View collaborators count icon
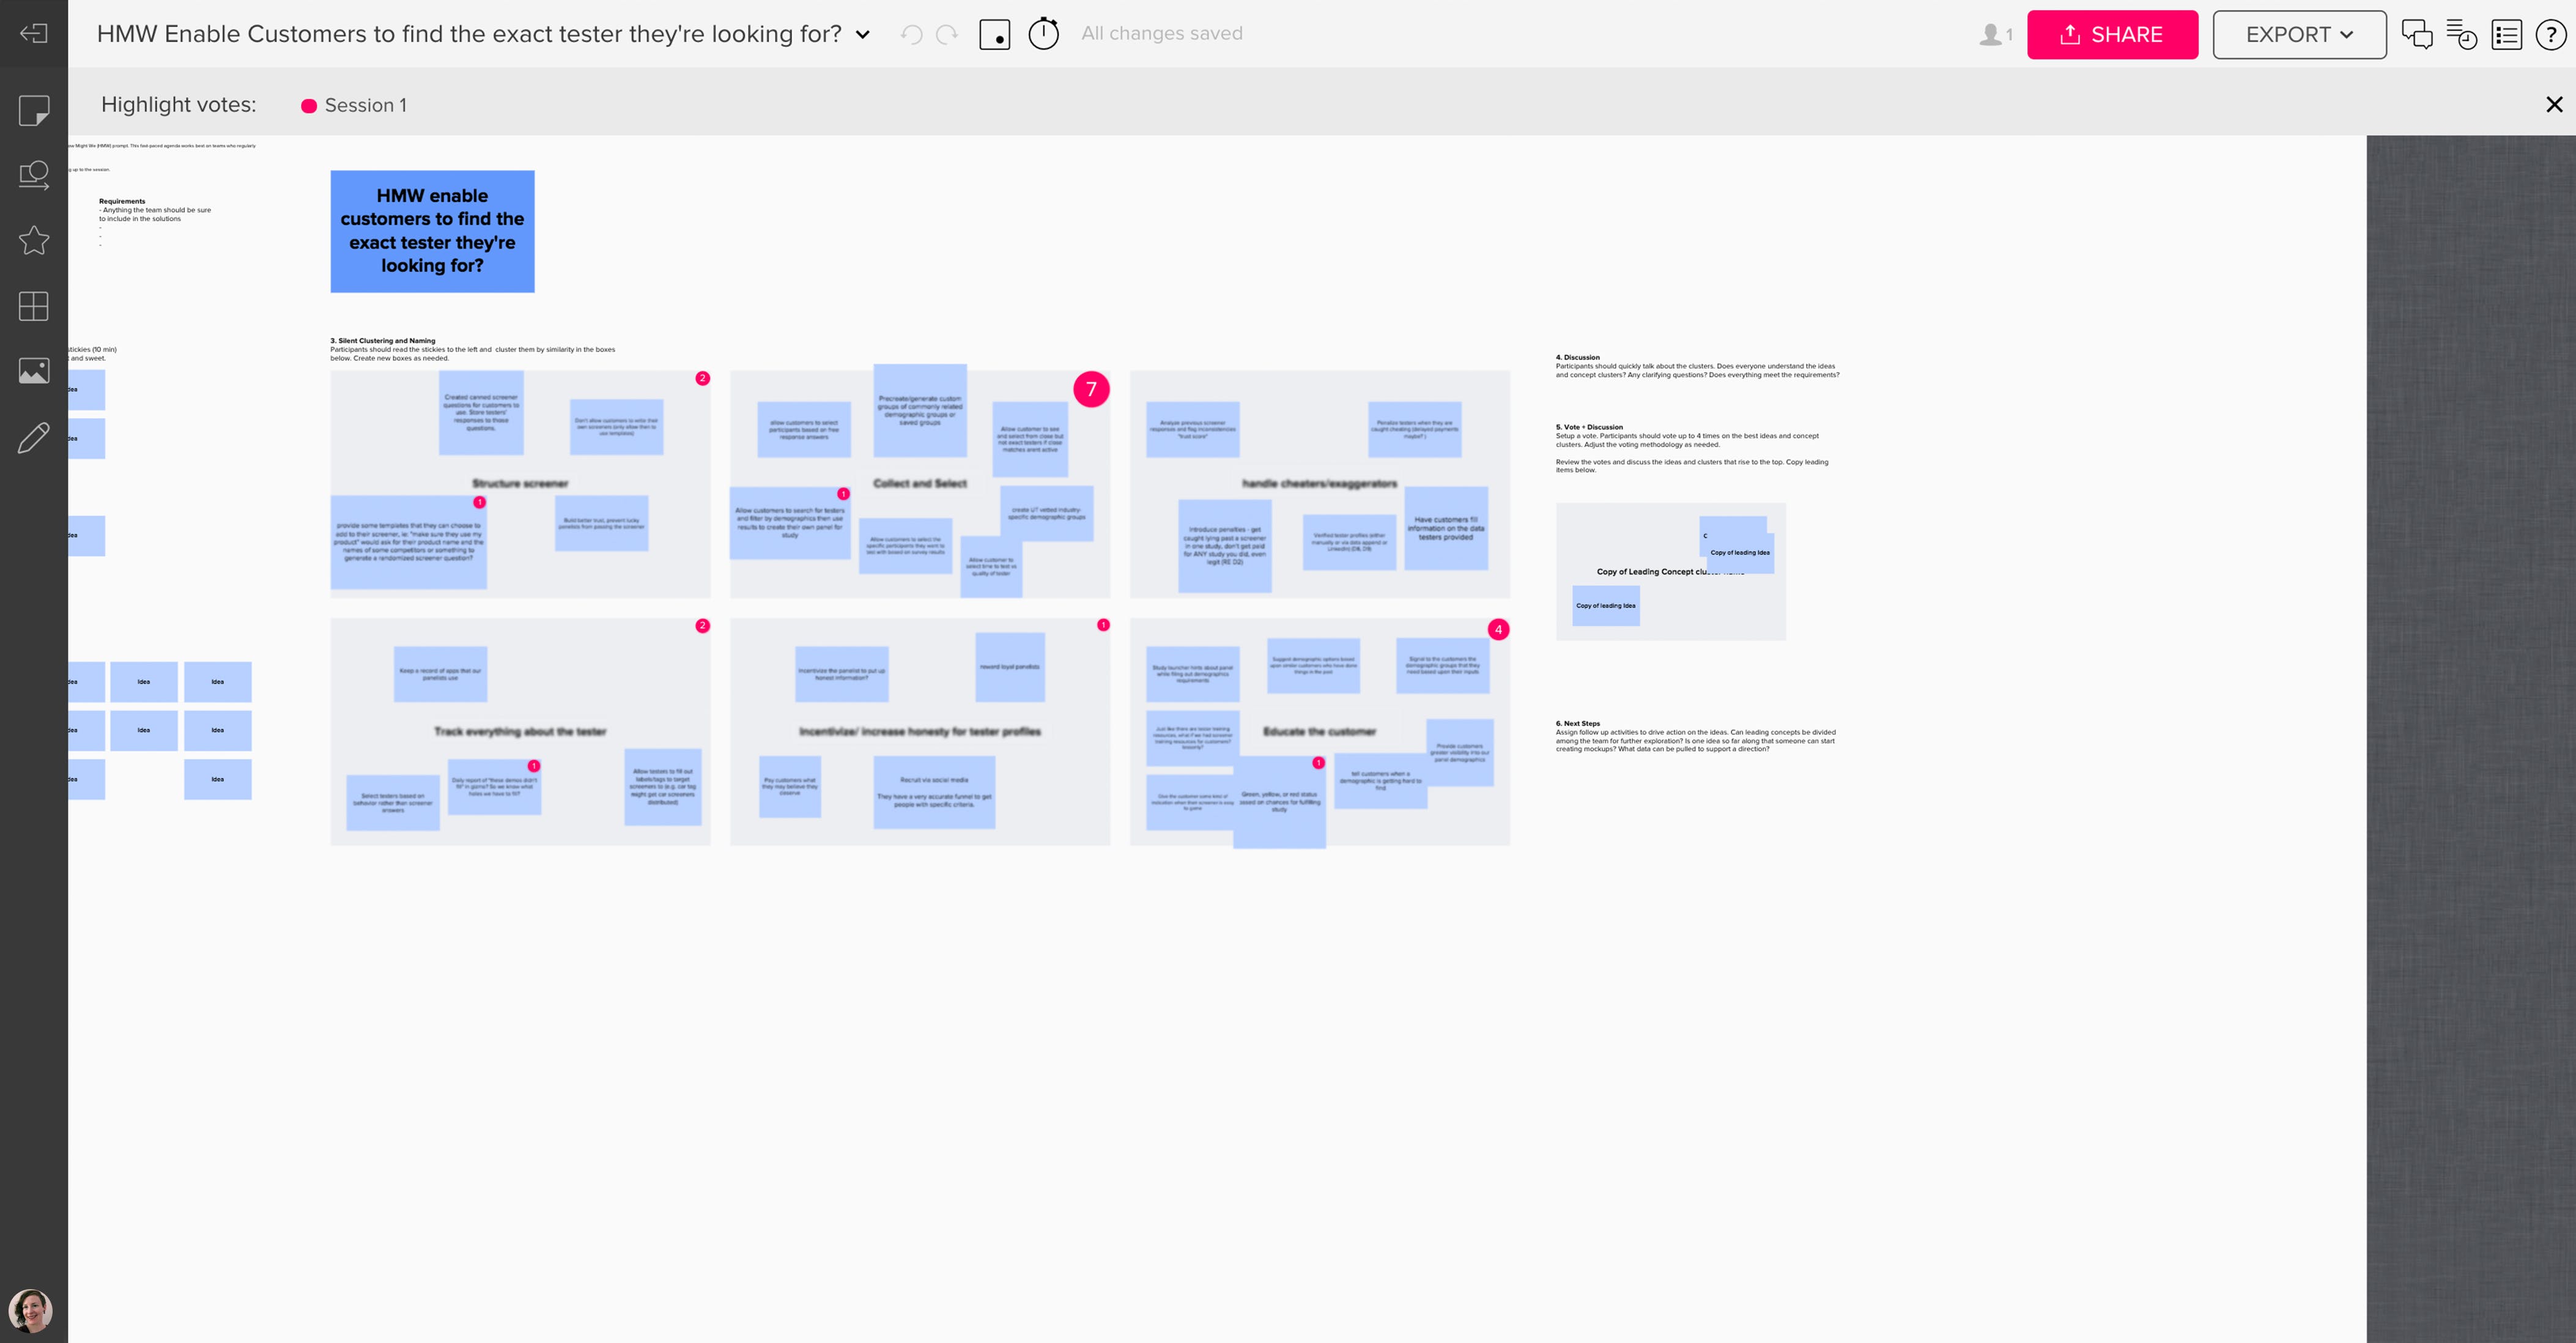2576x1343 pixels. 1995,34
